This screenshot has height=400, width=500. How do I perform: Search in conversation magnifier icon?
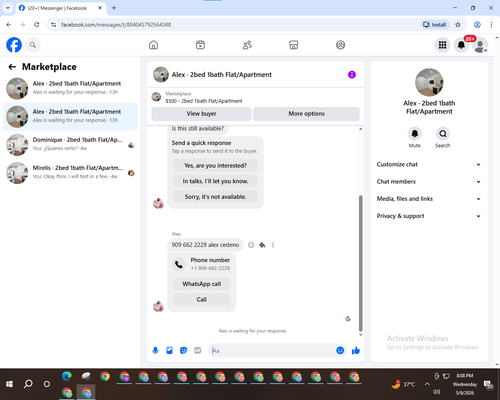[443, 134]
